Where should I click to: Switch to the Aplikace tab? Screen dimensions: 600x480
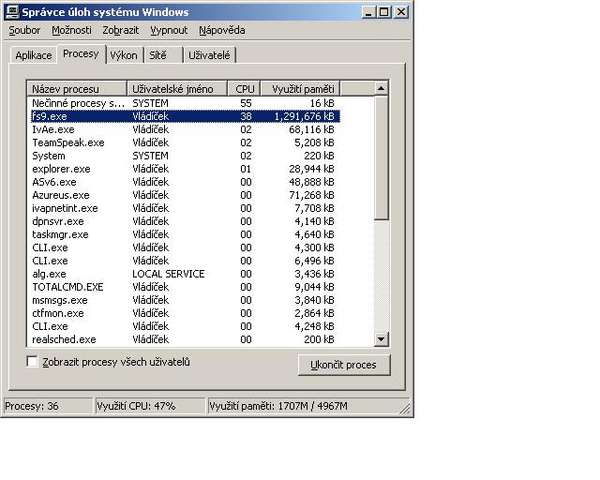[x=33, y=56]
